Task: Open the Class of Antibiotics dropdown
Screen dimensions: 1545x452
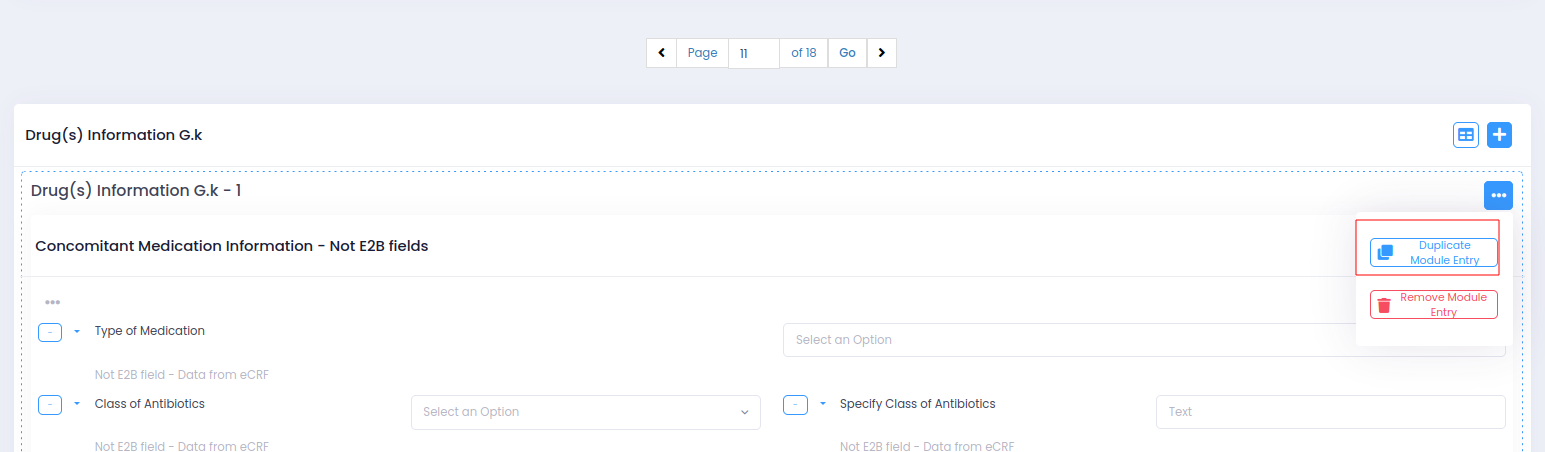Action: click(585, 412)
